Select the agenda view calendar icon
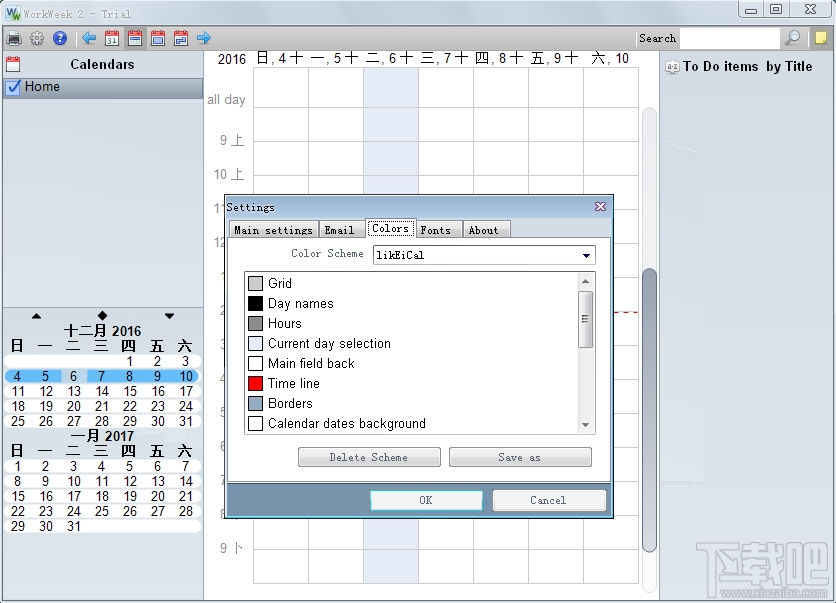 (x=181, y=38)
